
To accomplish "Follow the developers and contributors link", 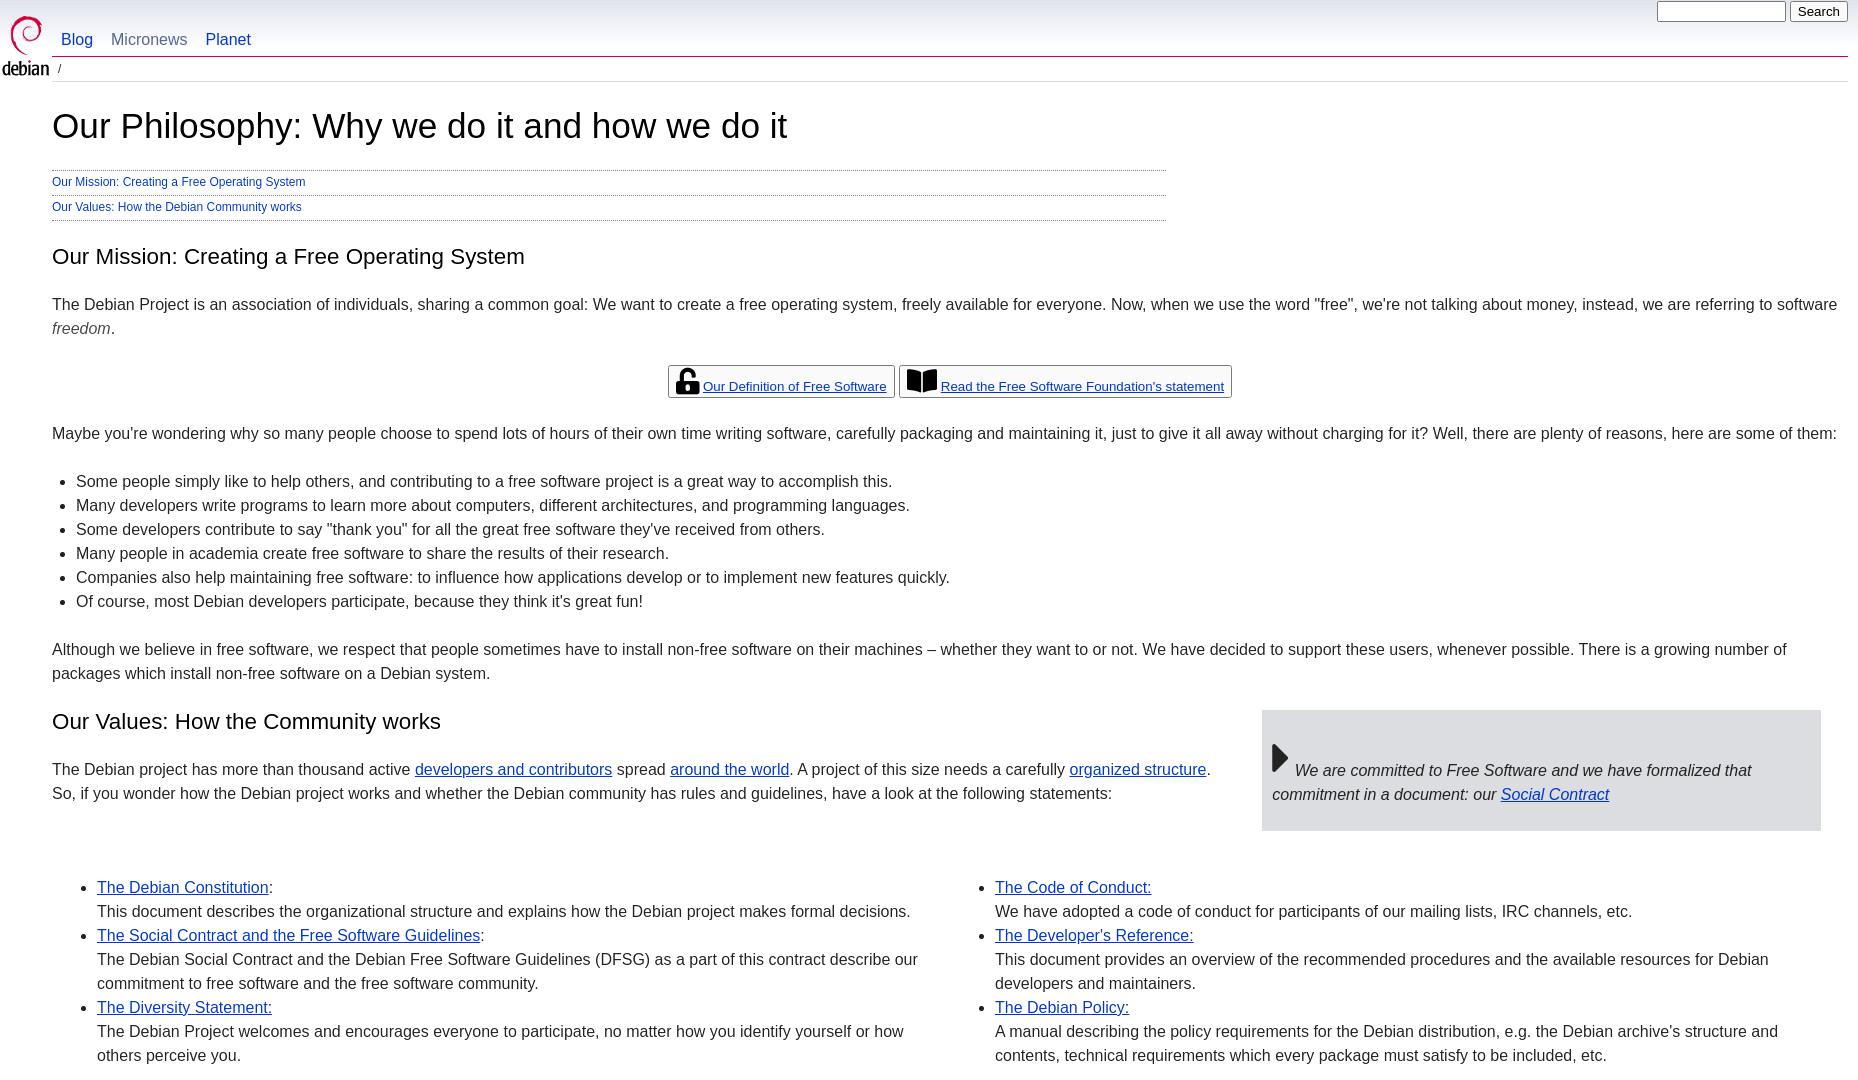I will coord(513,769).
